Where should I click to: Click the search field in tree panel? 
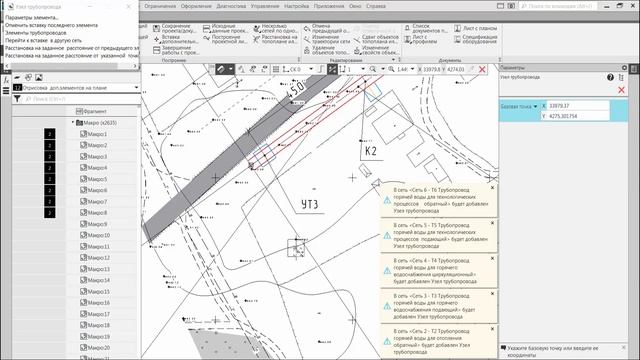point(81,99)
